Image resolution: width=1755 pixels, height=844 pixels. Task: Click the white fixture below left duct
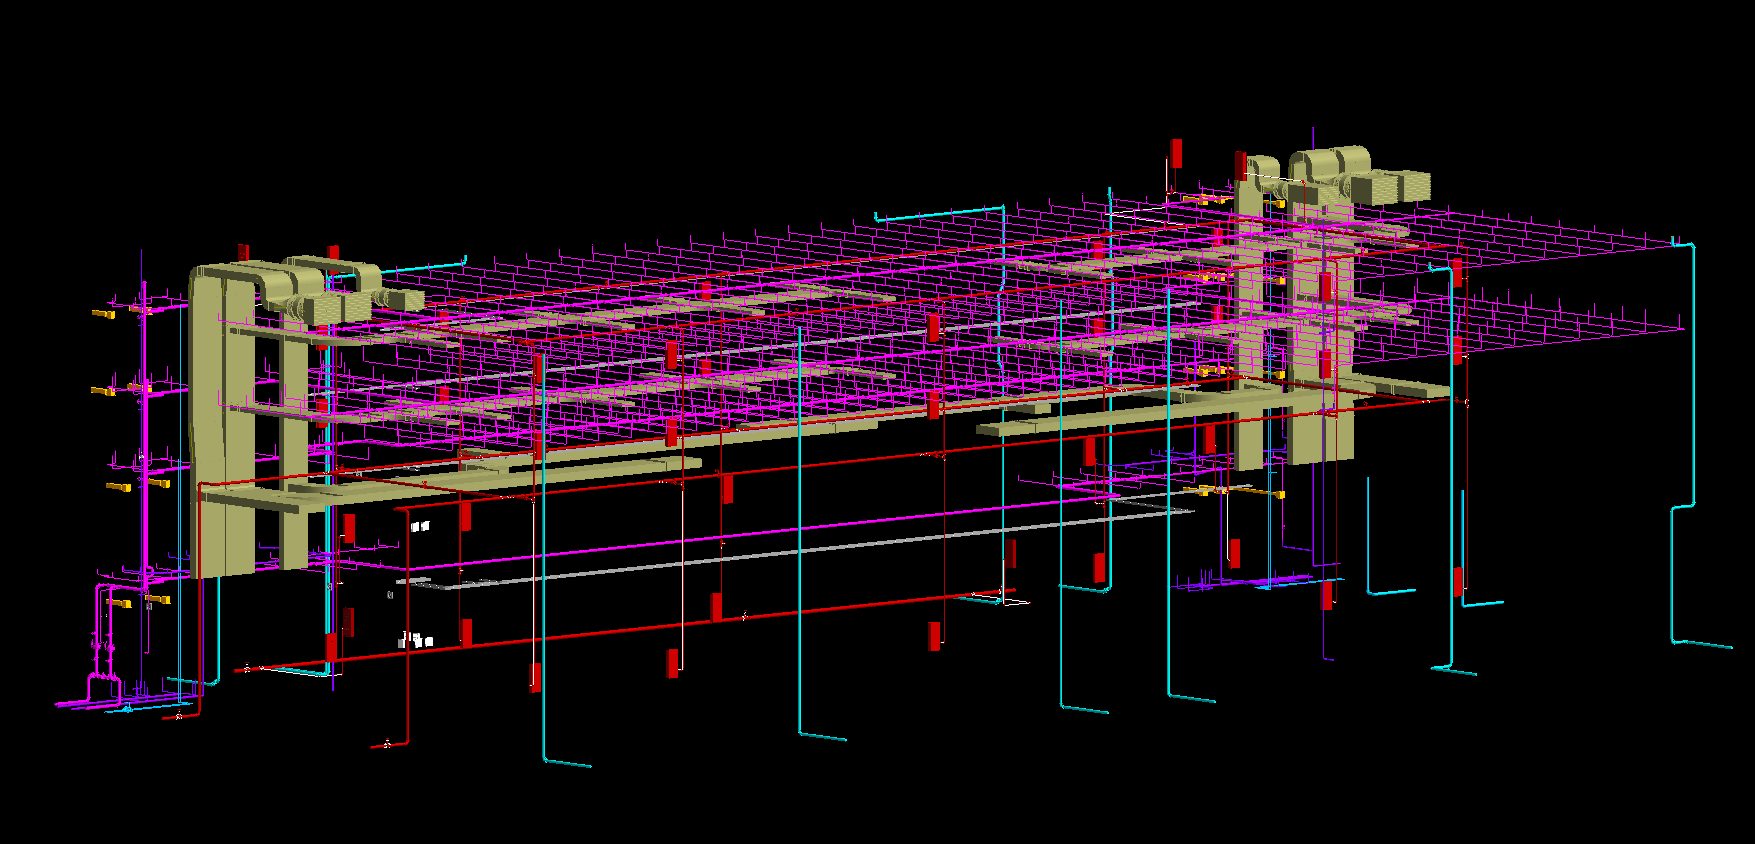(x=420, y=525)
